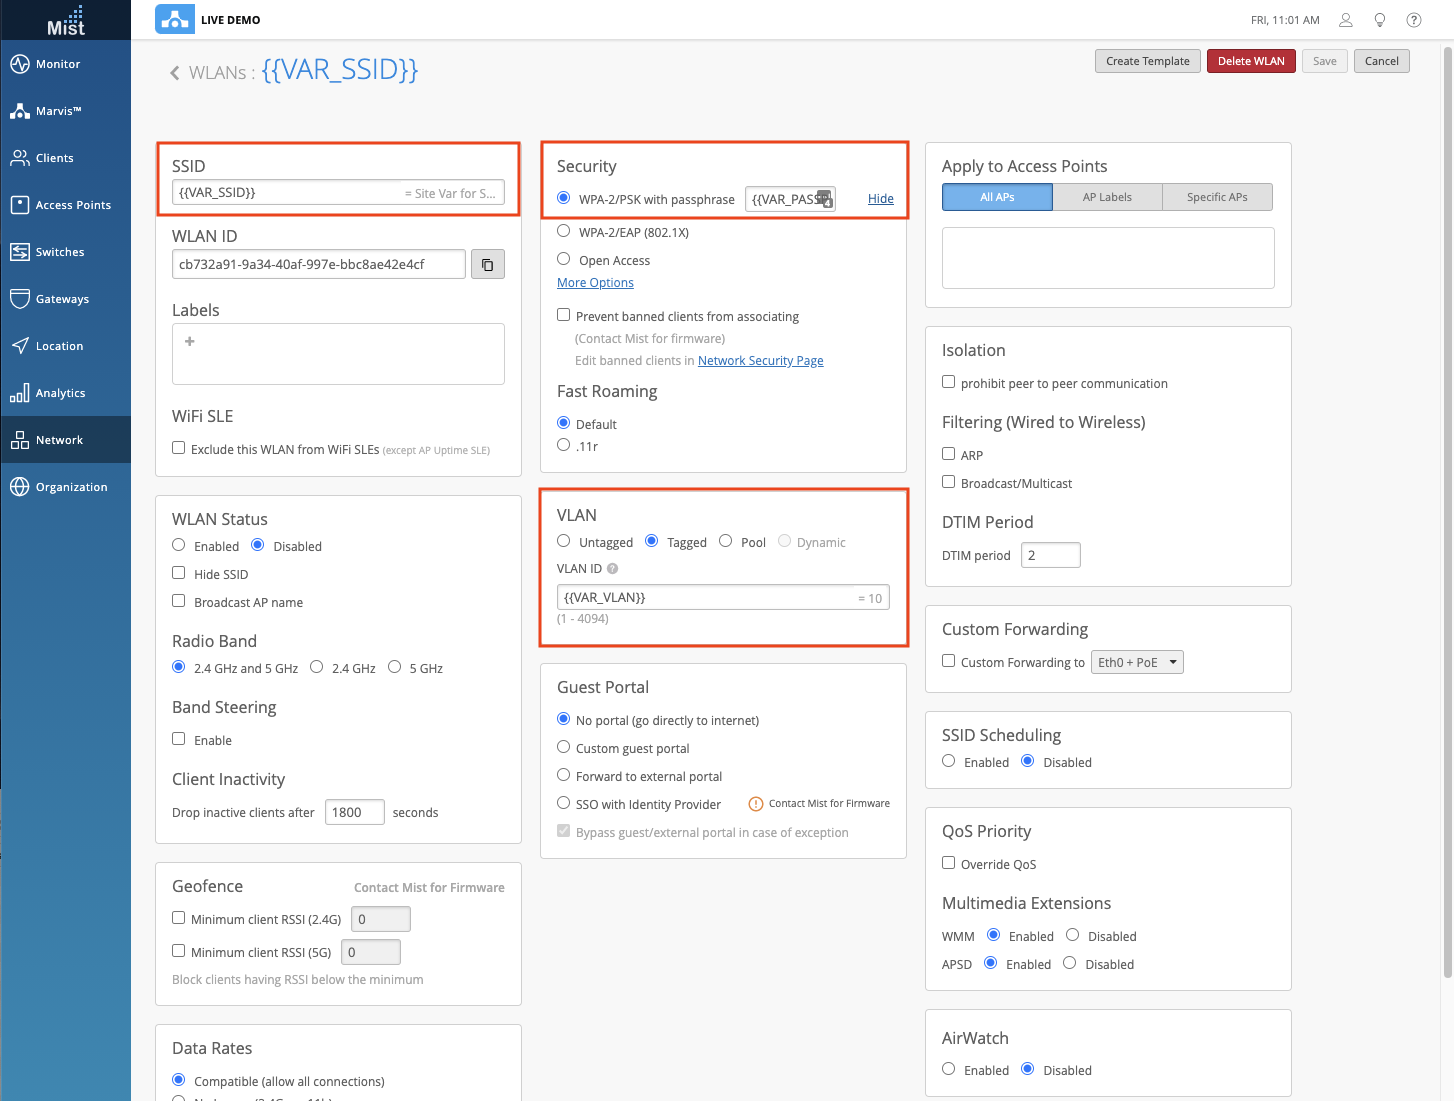This screenshot has height=1101, width=1454.
Task: Go back using the WLANs chevron
Action: pos(175,73)
